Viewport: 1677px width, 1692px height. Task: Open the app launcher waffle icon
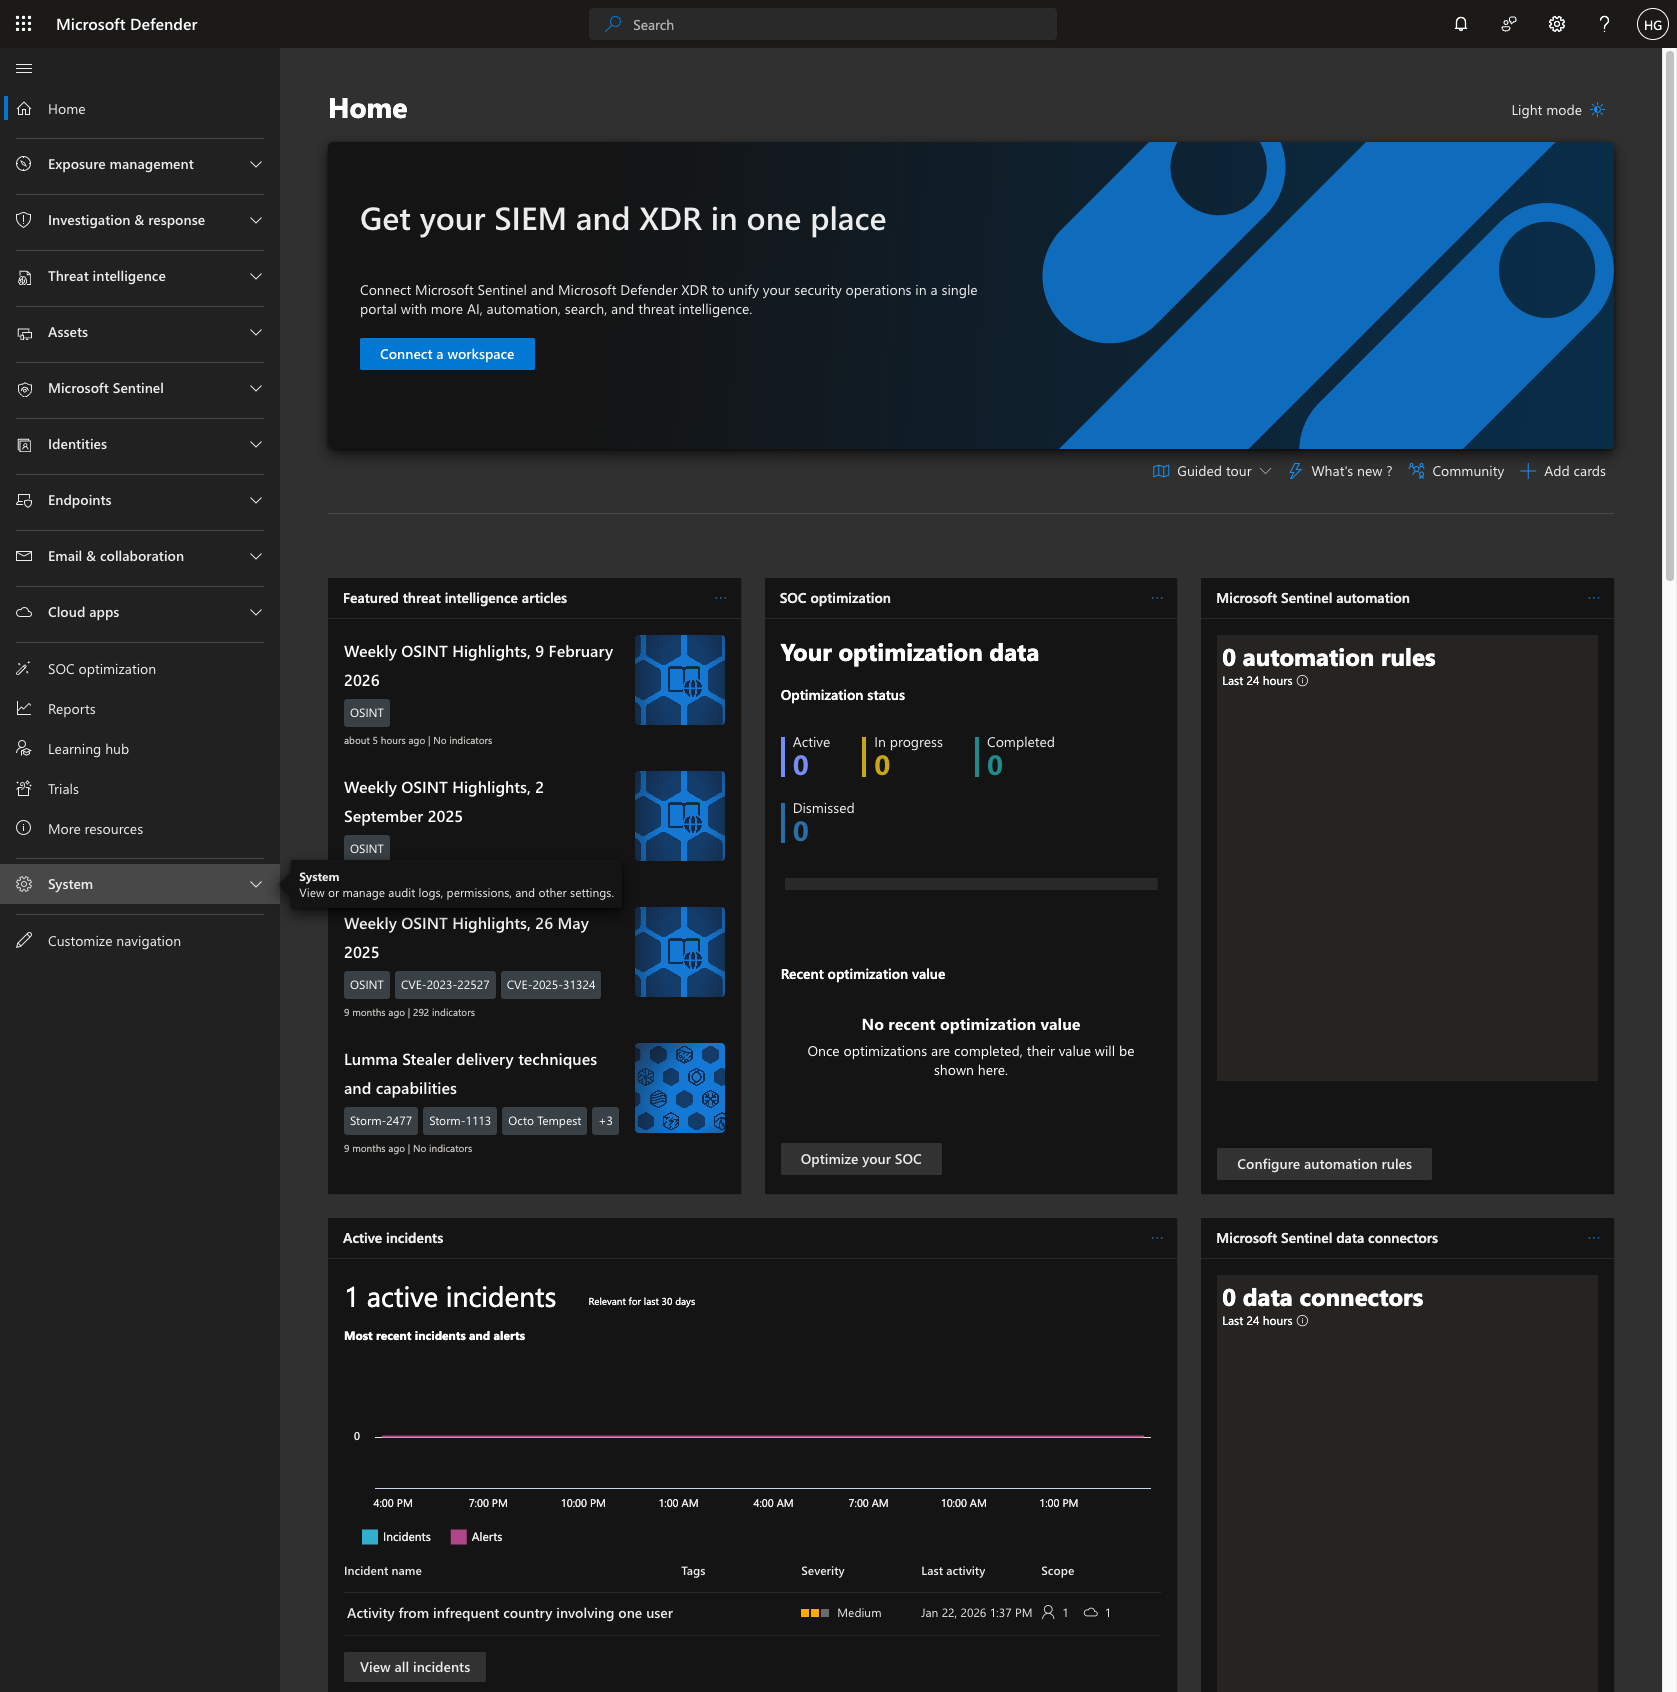[x=24, y=24]
